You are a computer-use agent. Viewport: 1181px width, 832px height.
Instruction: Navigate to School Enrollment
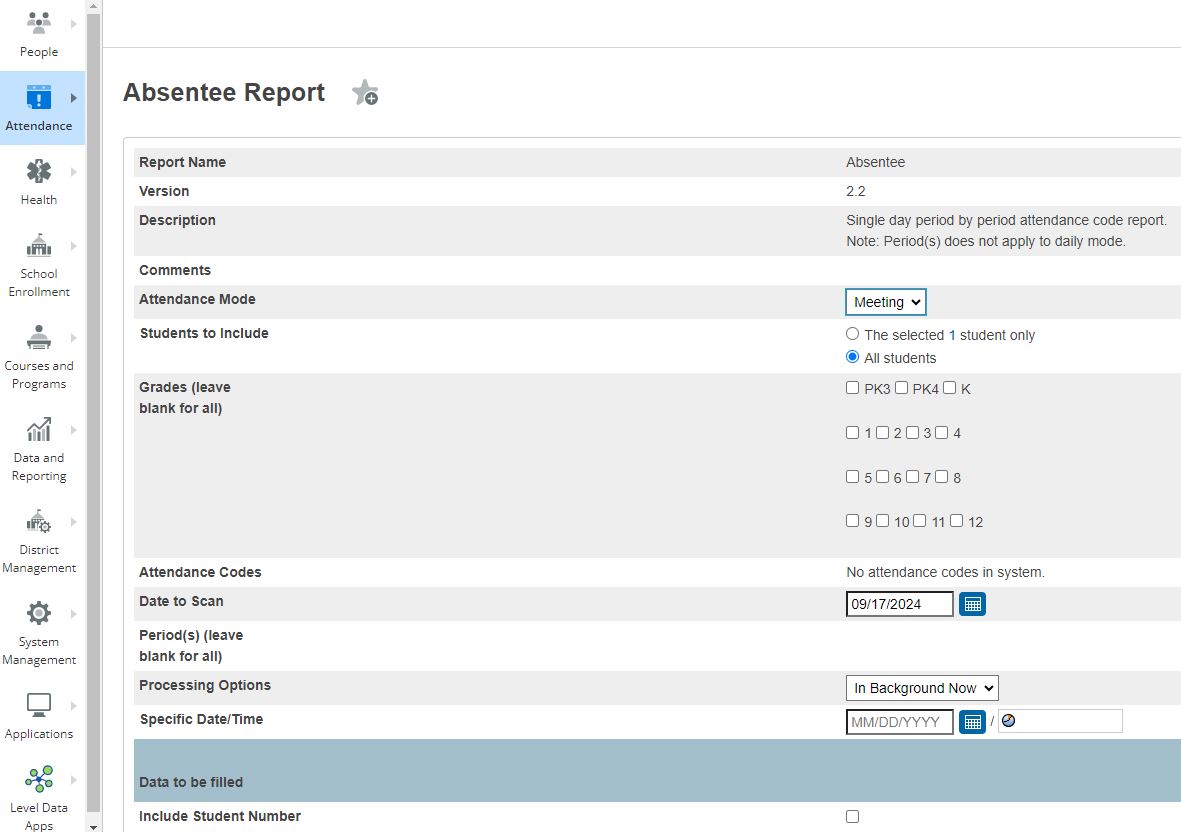(38, 245)
